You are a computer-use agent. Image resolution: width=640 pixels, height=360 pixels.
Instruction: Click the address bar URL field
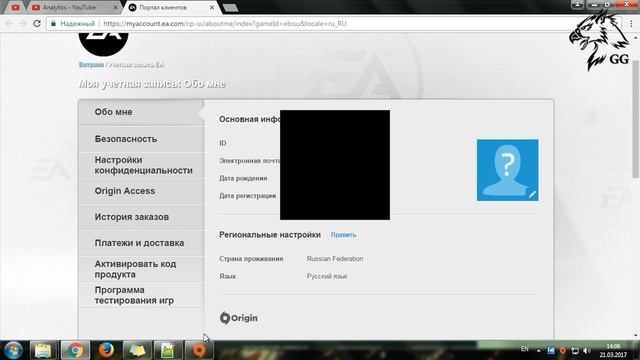pyautogui.click(x=327, y=24)
